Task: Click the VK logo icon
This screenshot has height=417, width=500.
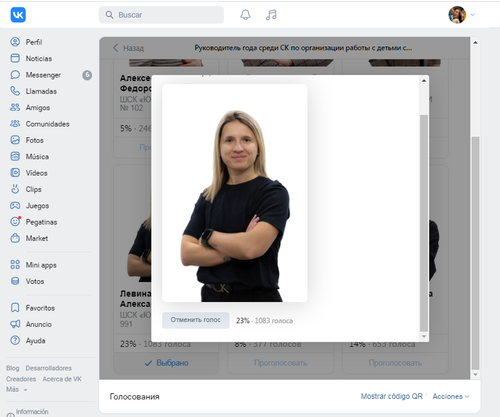Action: [18, 15]
